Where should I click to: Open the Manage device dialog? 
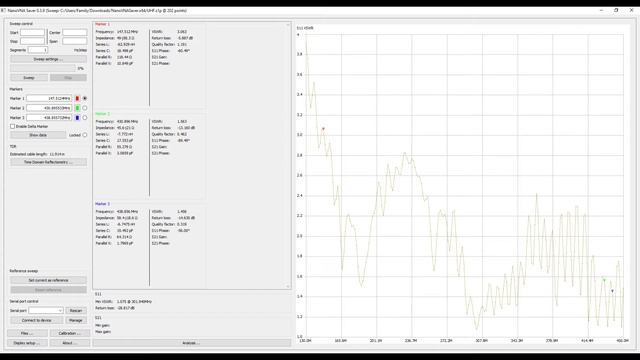click(x=76, y=320)
